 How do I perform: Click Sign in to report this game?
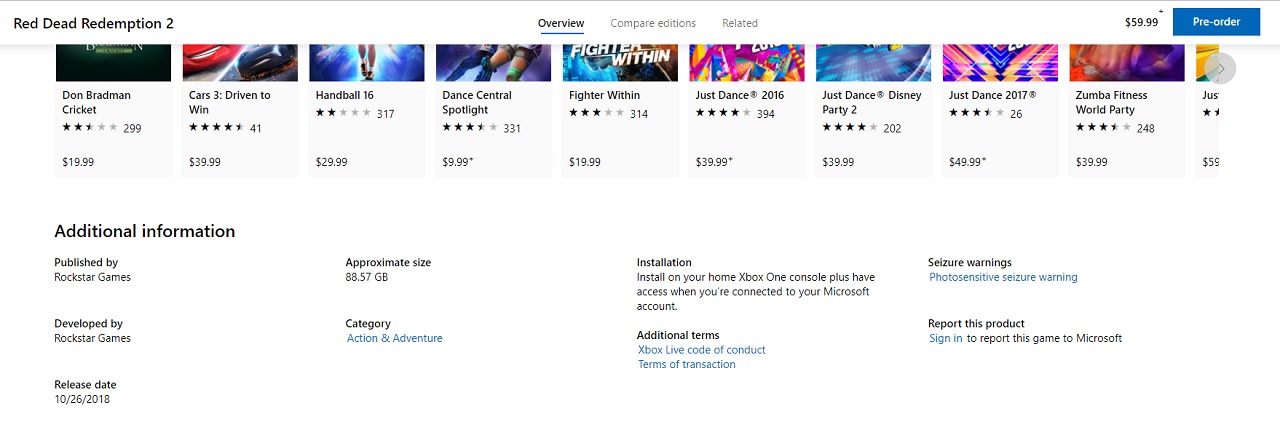tap(946, 338)
